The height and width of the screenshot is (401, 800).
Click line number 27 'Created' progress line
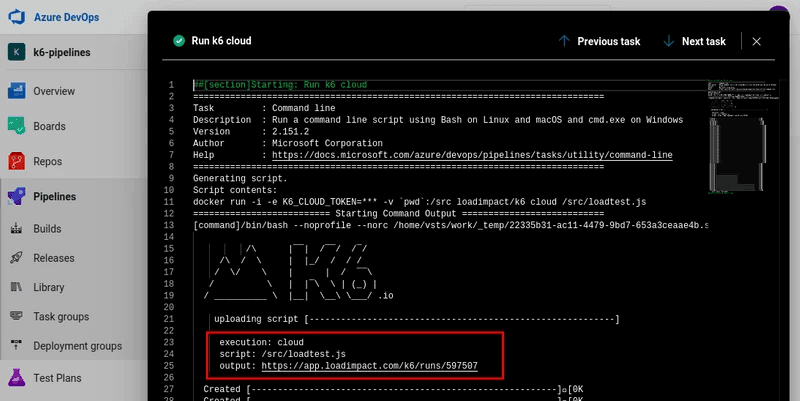[393, 389]
